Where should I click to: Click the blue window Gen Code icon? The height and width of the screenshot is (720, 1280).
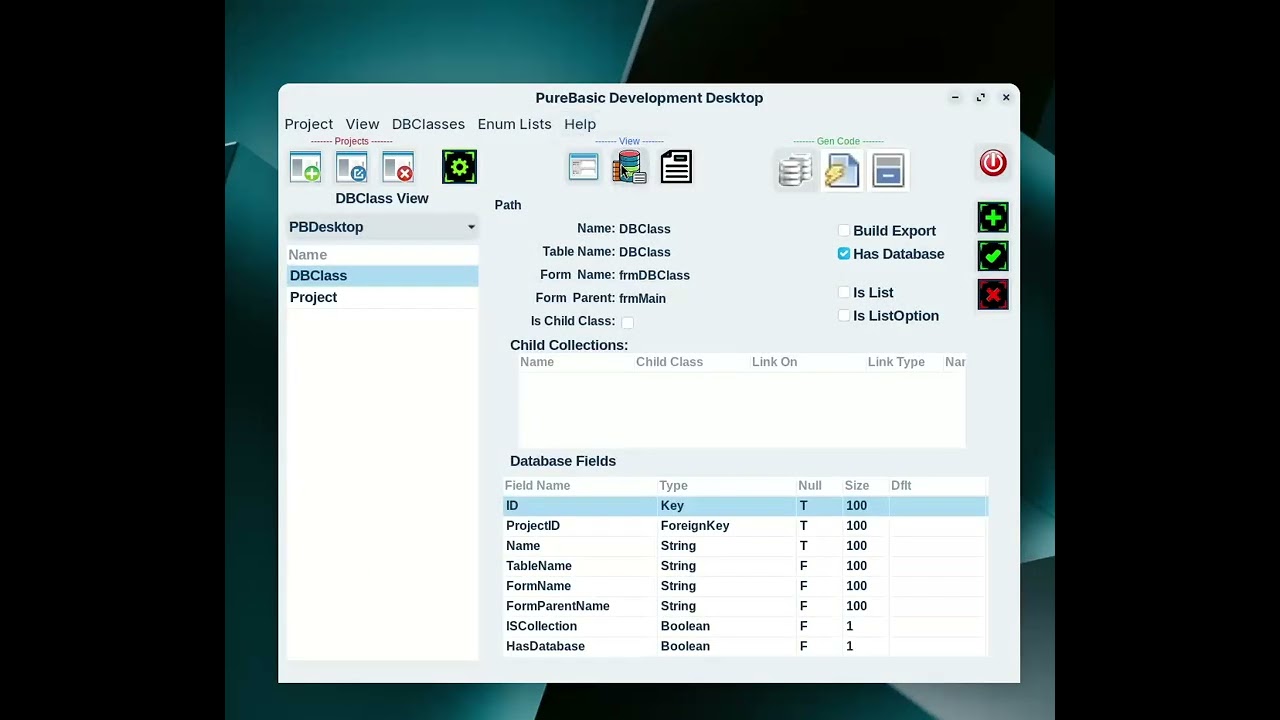888,171
